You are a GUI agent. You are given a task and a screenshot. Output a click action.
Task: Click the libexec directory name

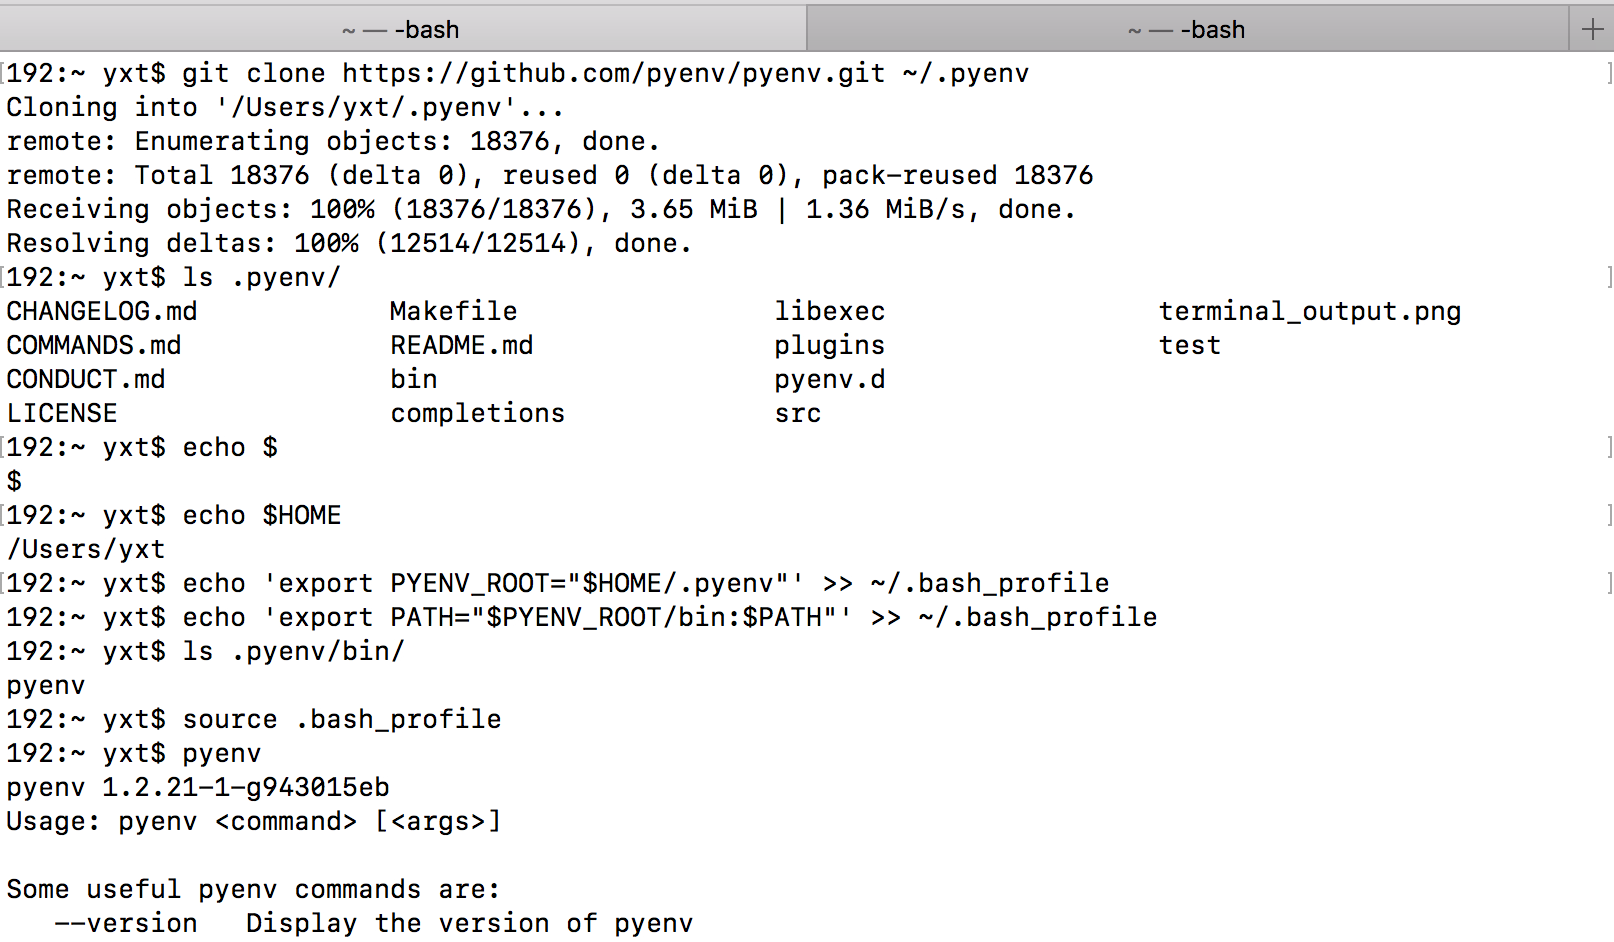pos(829,311)
